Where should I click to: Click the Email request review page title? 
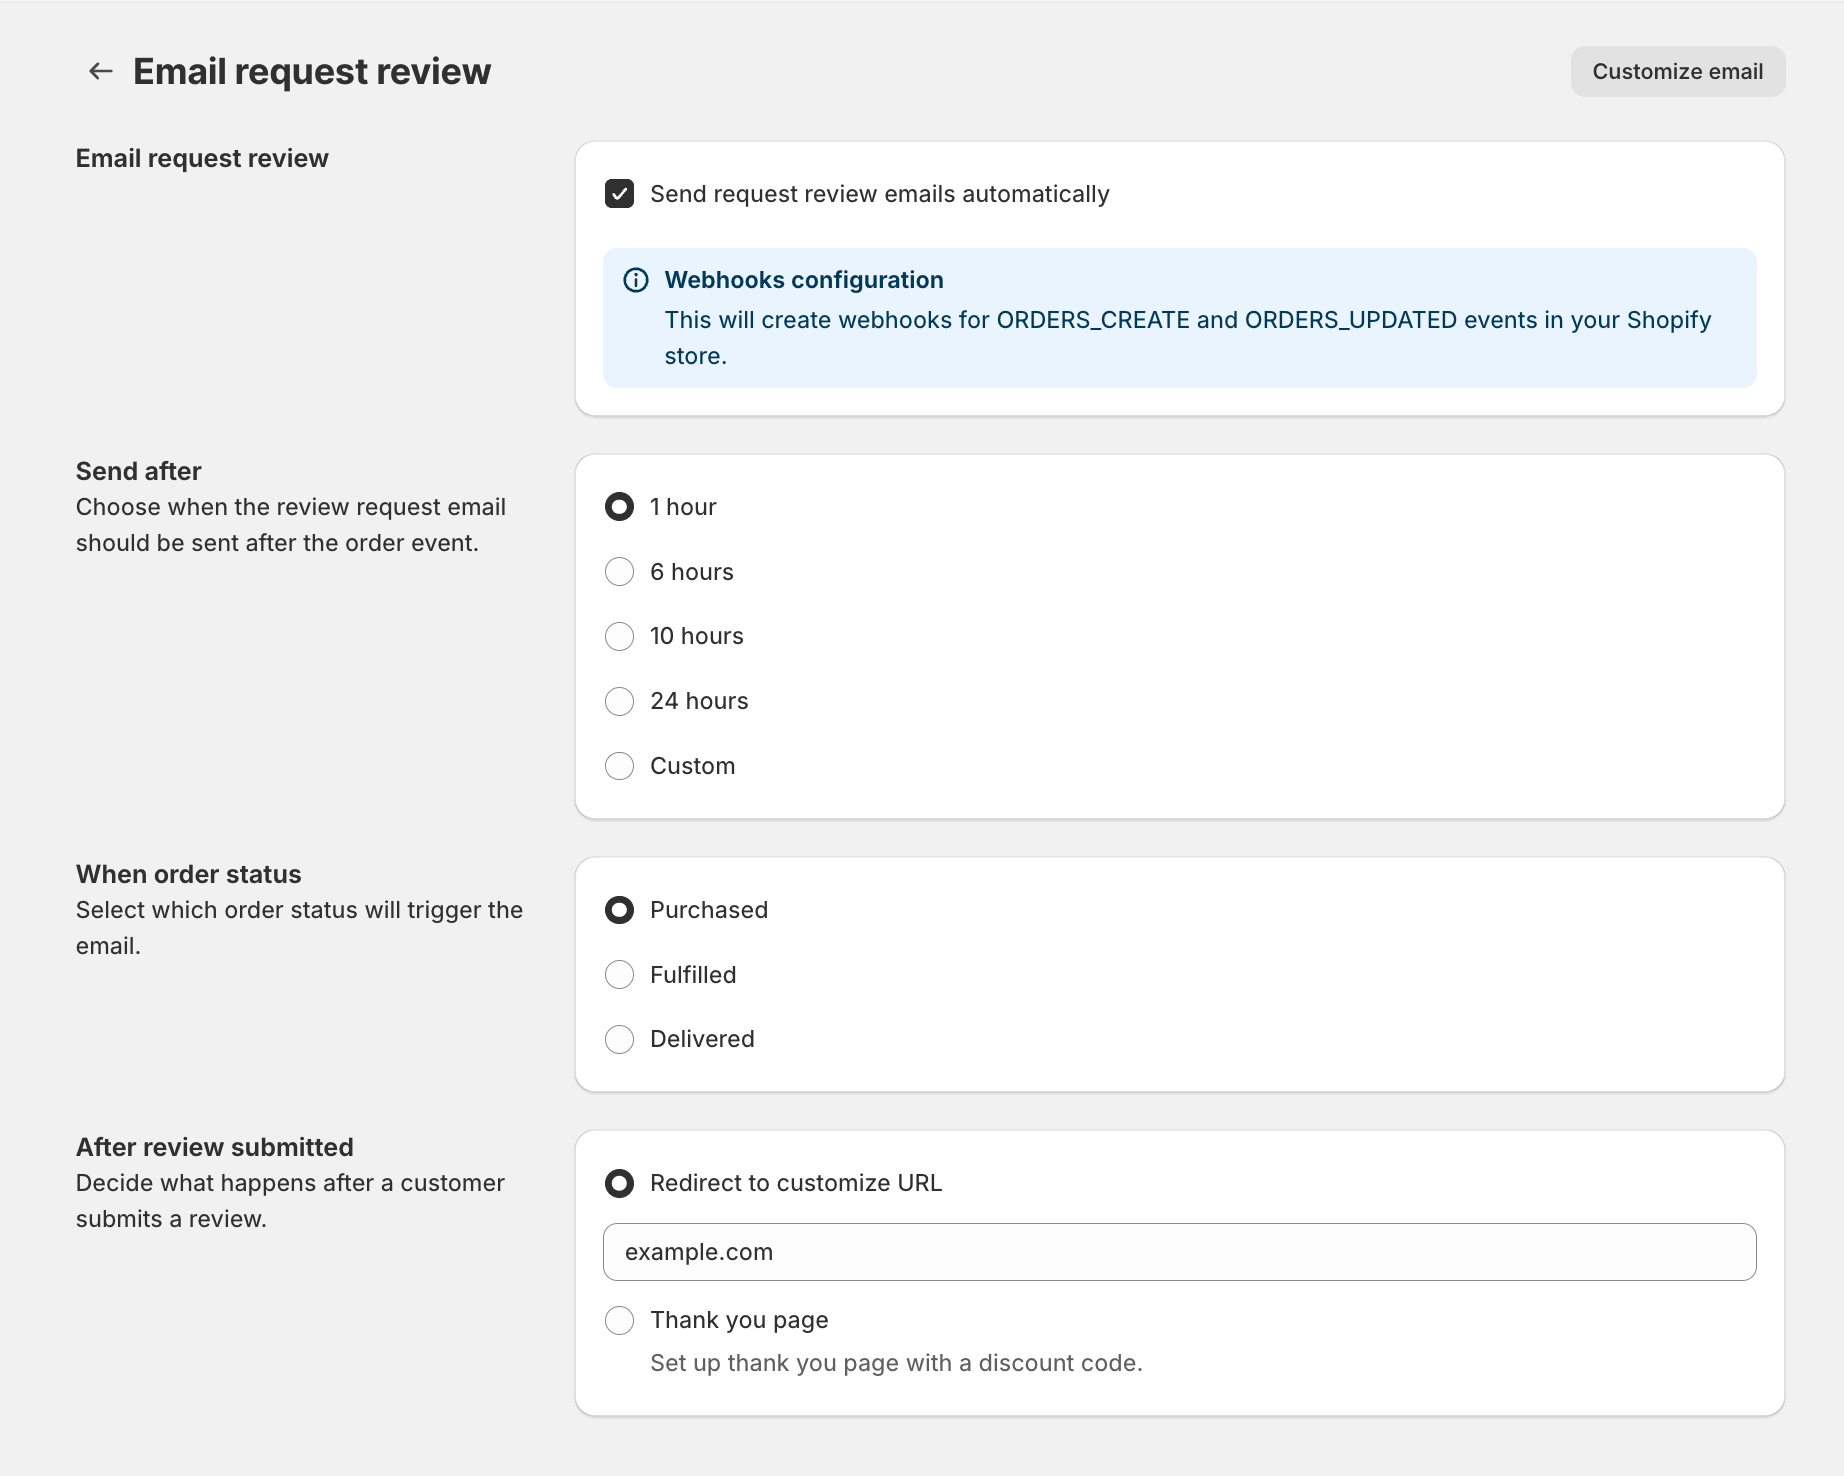(x=312, y=72)
